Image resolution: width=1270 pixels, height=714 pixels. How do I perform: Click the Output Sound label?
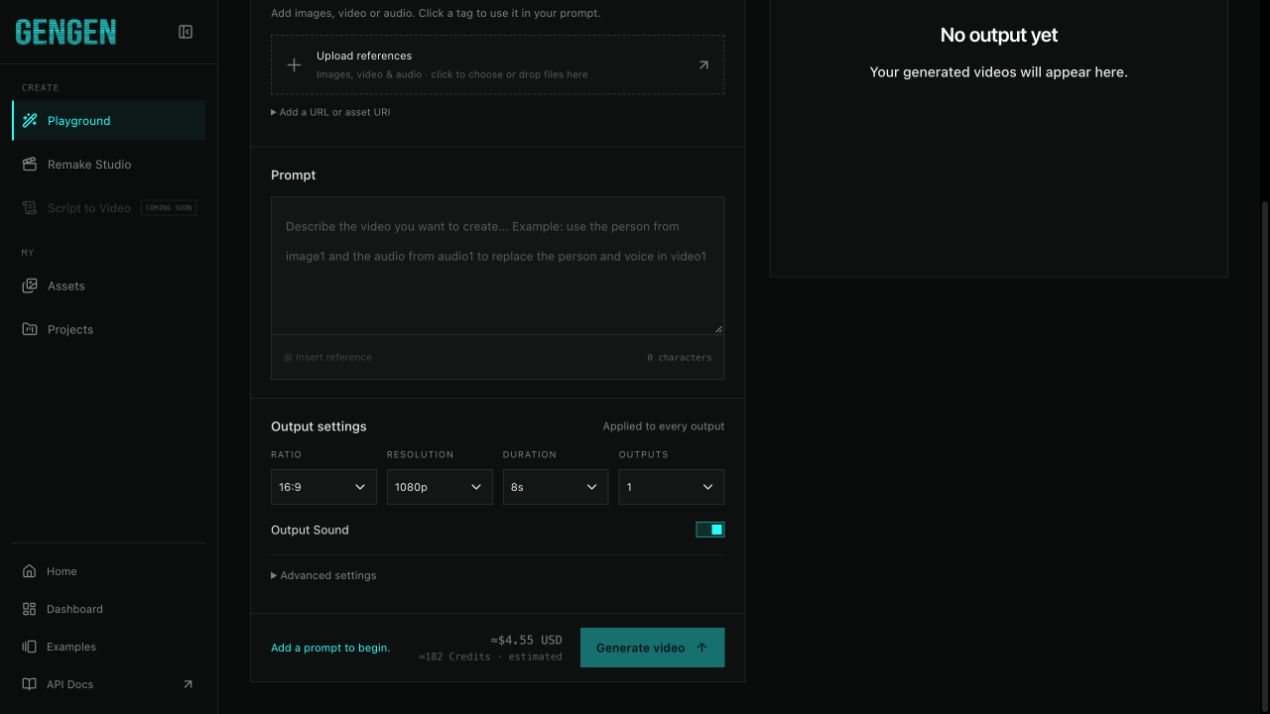point(310,530)
